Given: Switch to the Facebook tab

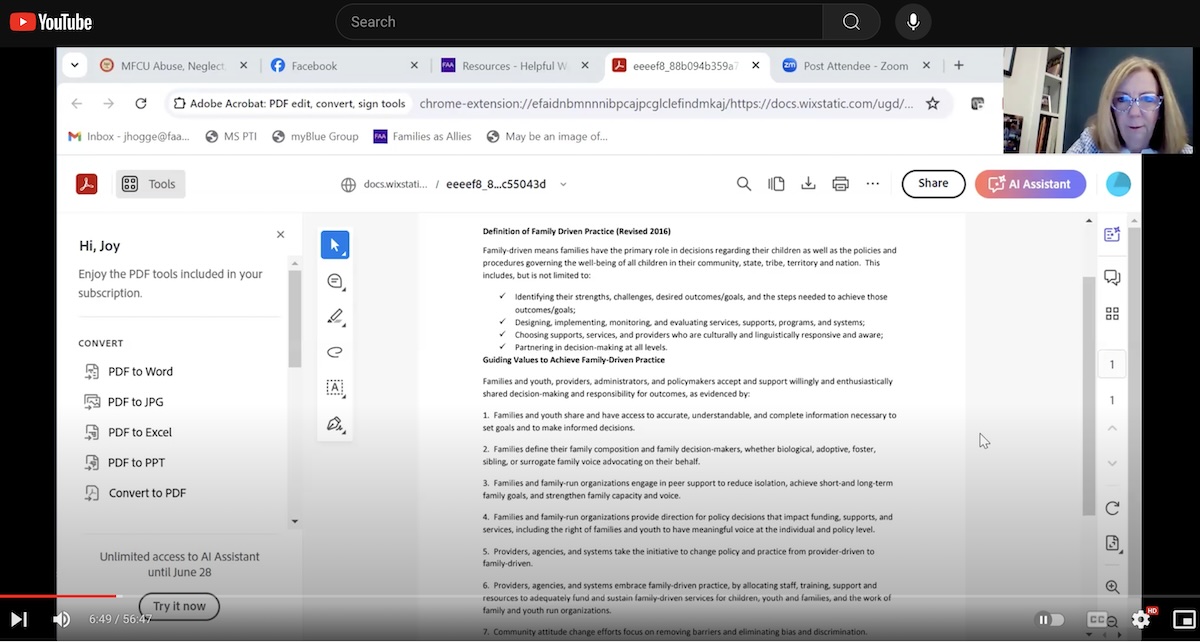Looking at the screenshot, I should pos(314,66).
